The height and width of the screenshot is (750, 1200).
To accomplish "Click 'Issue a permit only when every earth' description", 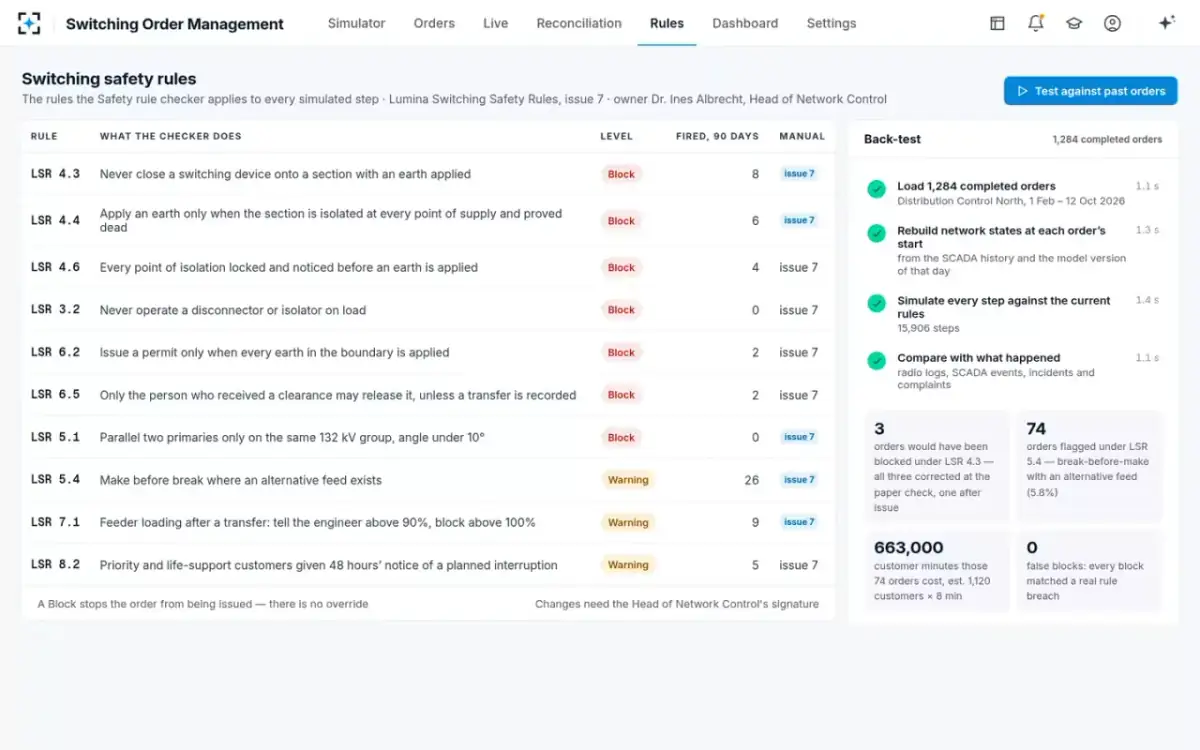I will (x=275, y=352).
